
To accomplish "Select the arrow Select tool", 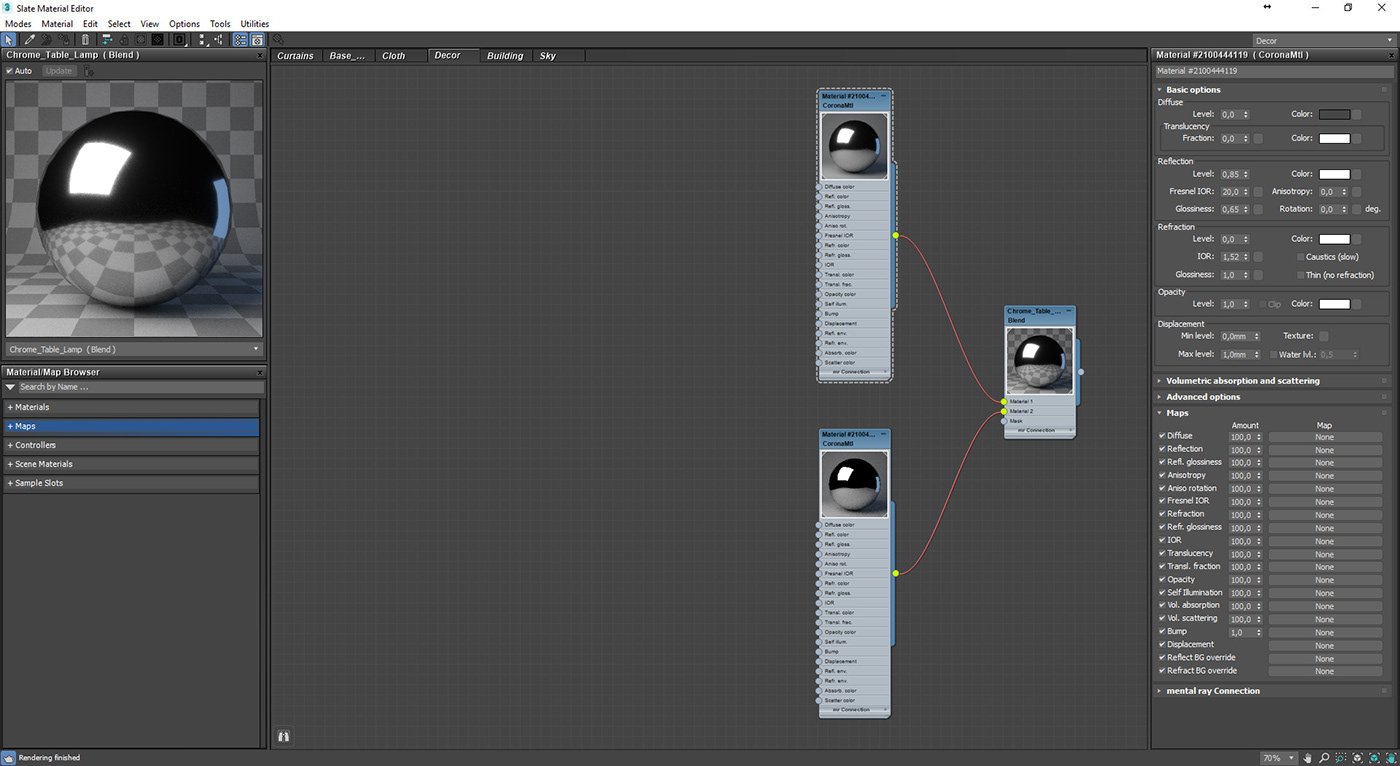I will click(x=10, y=40).
